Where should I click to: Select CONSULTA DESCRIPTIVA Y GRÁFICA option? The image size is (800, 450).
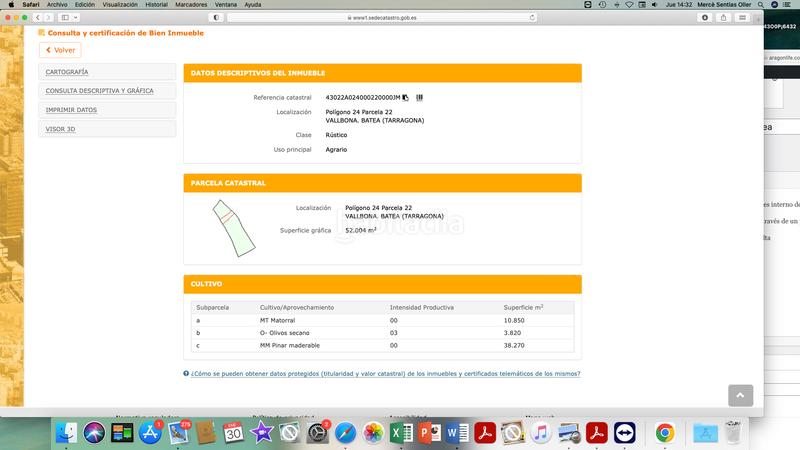(x=99, y=91)
